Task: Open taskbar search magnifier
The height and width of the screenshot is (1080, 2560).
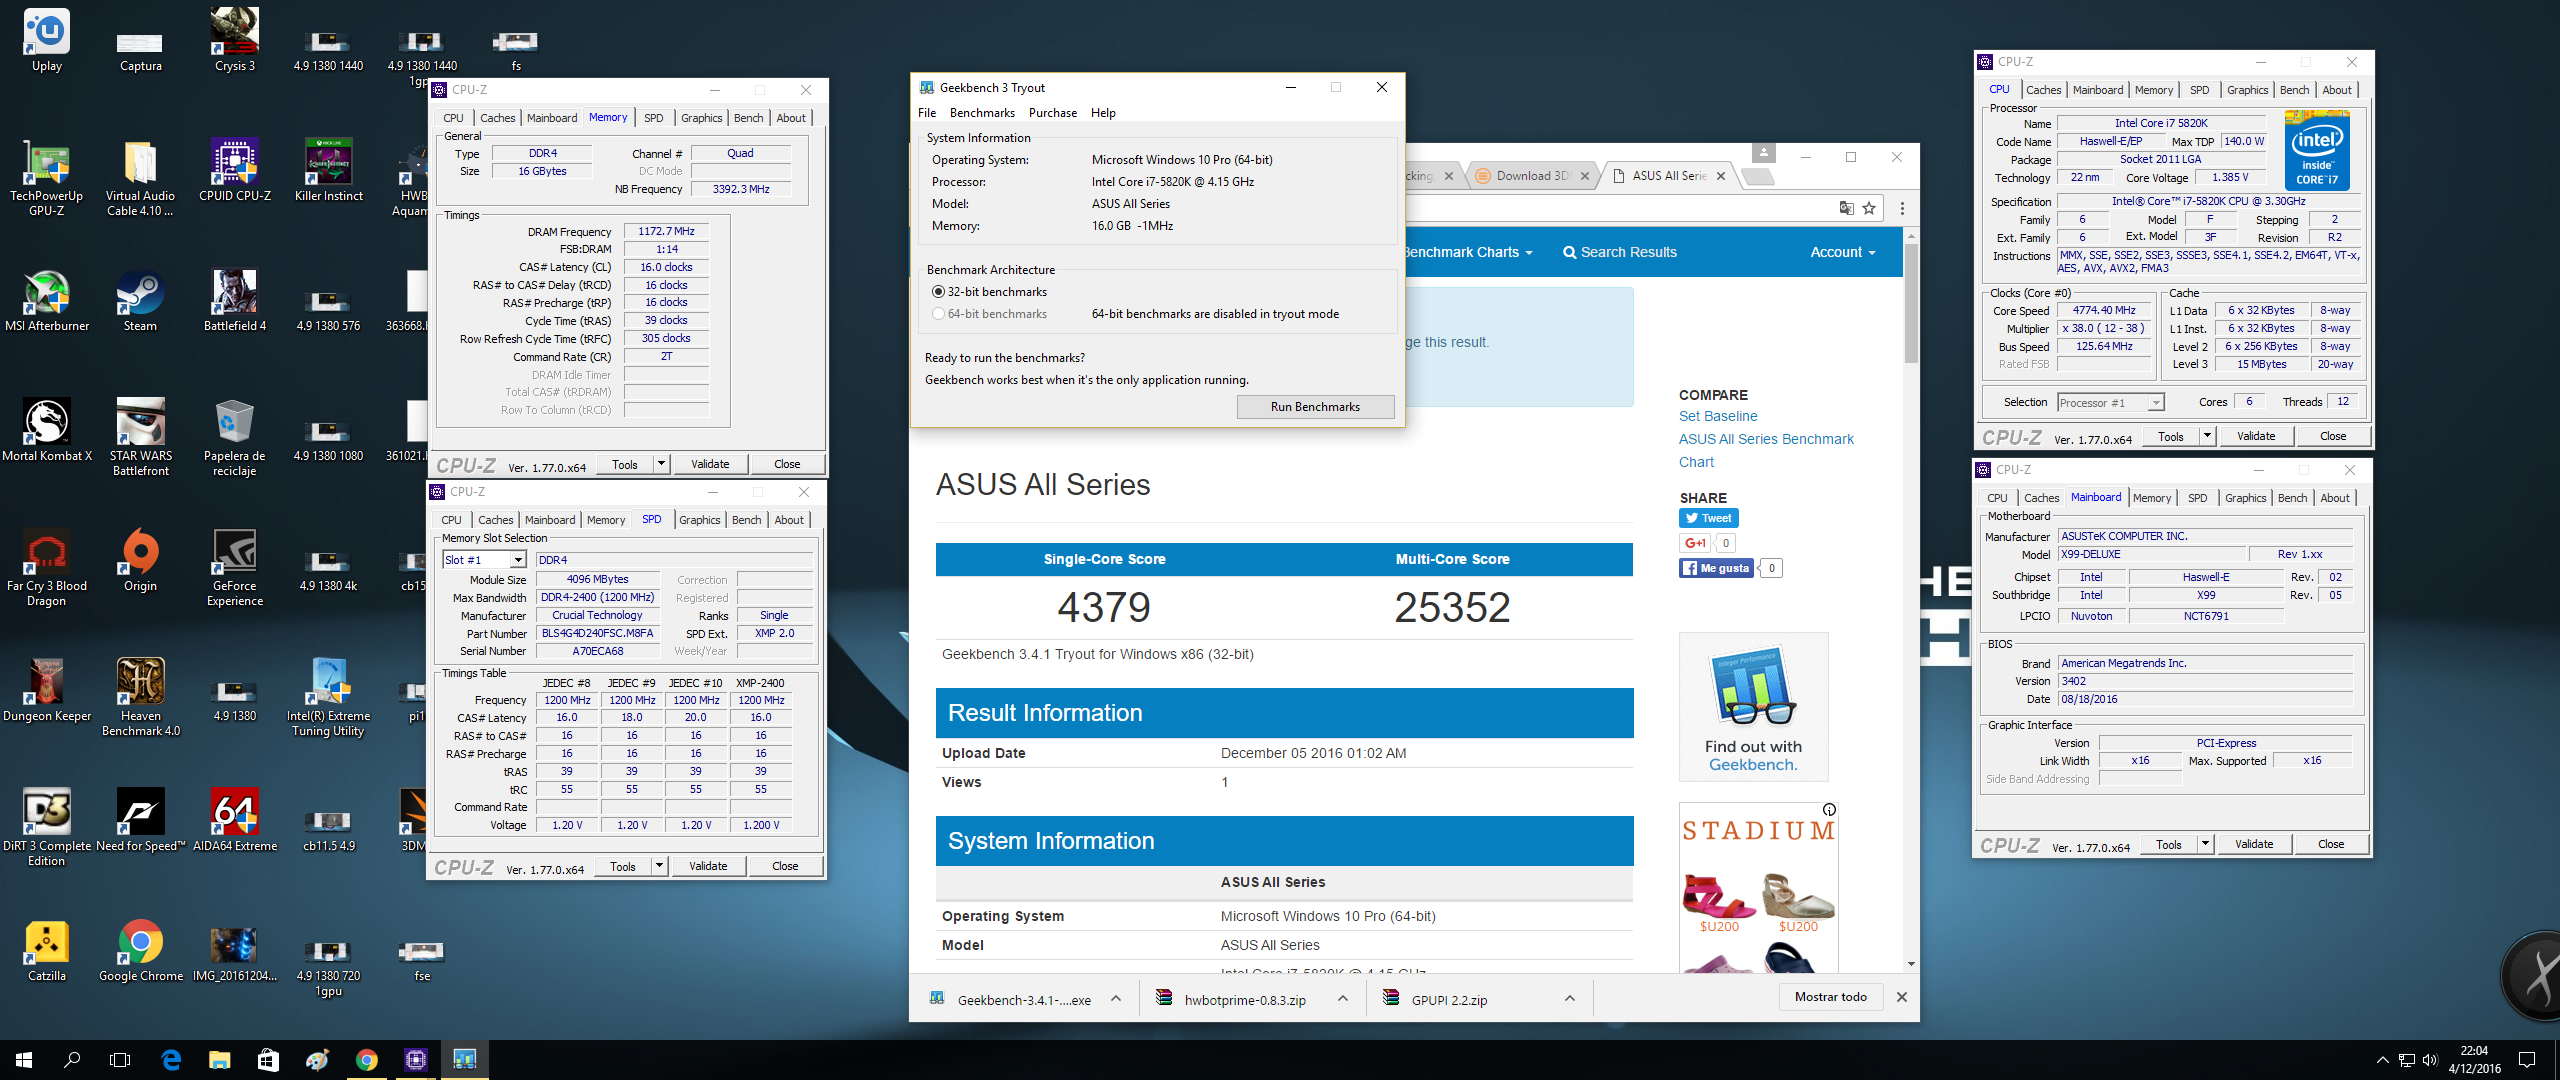Action: pyautogui.click(x=72, y=1060)
